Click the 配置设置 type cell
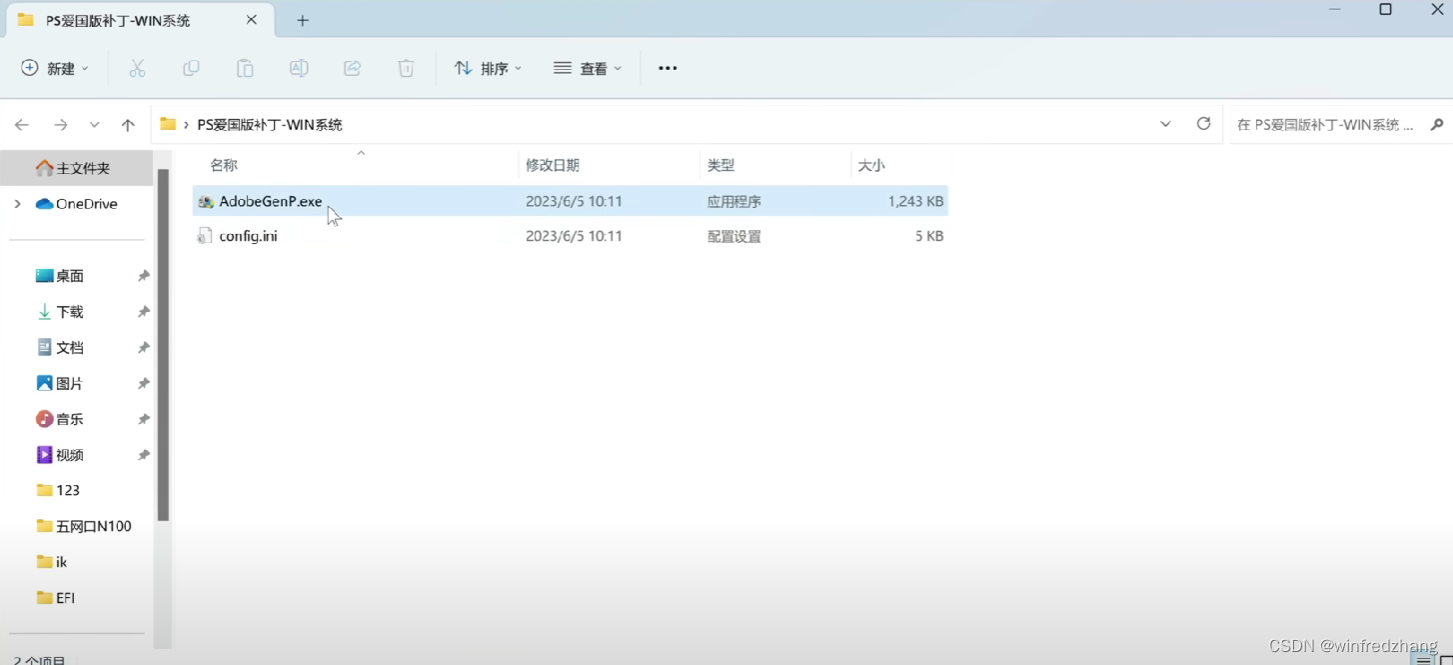 tap(734, 236)
